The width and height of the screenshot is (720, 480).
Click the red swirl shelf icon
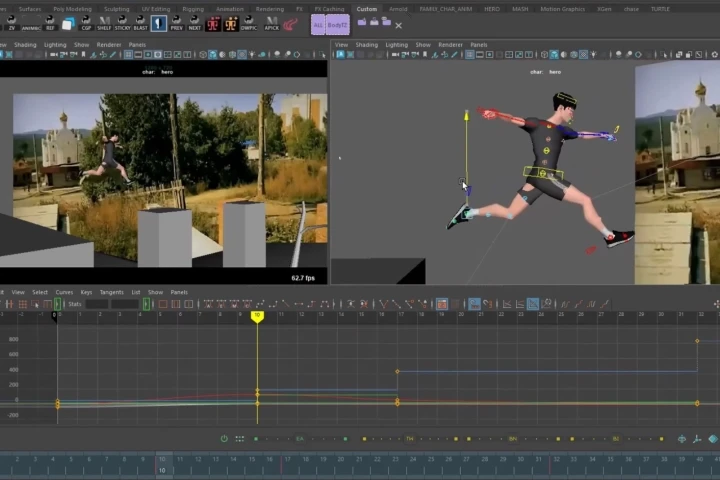290,24
